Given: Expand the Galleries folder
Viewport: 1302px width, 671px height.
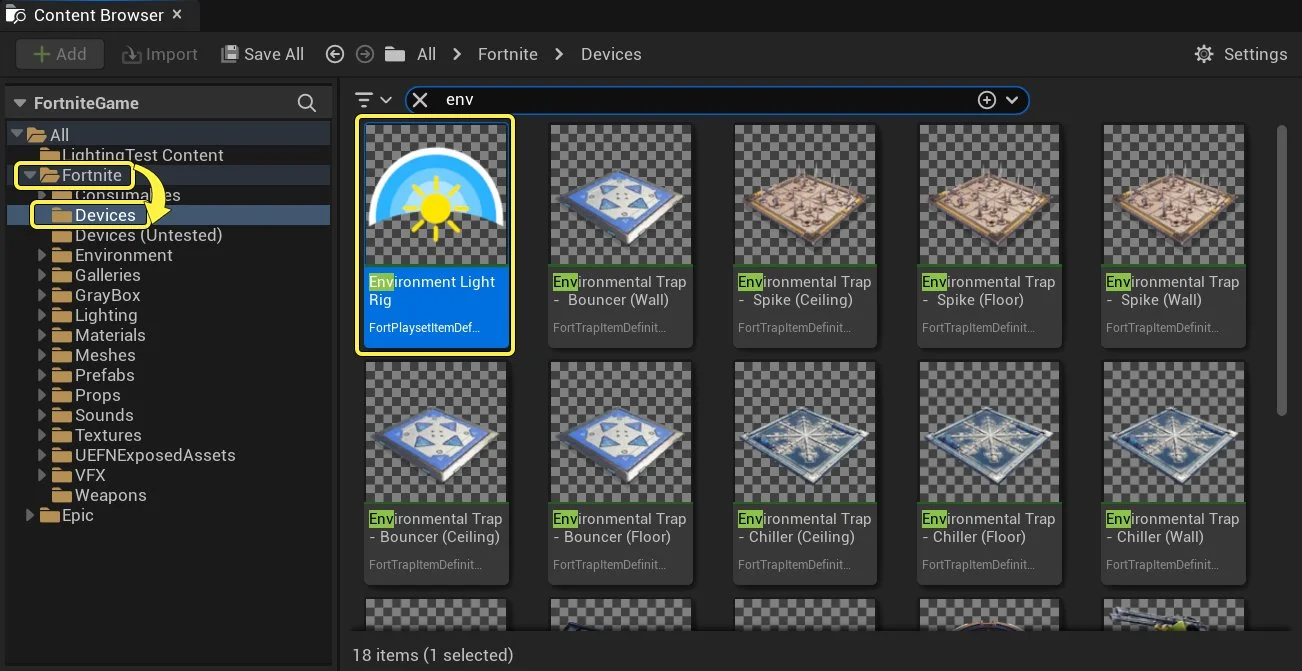Looking at the screenshot, I should point(42,275).
